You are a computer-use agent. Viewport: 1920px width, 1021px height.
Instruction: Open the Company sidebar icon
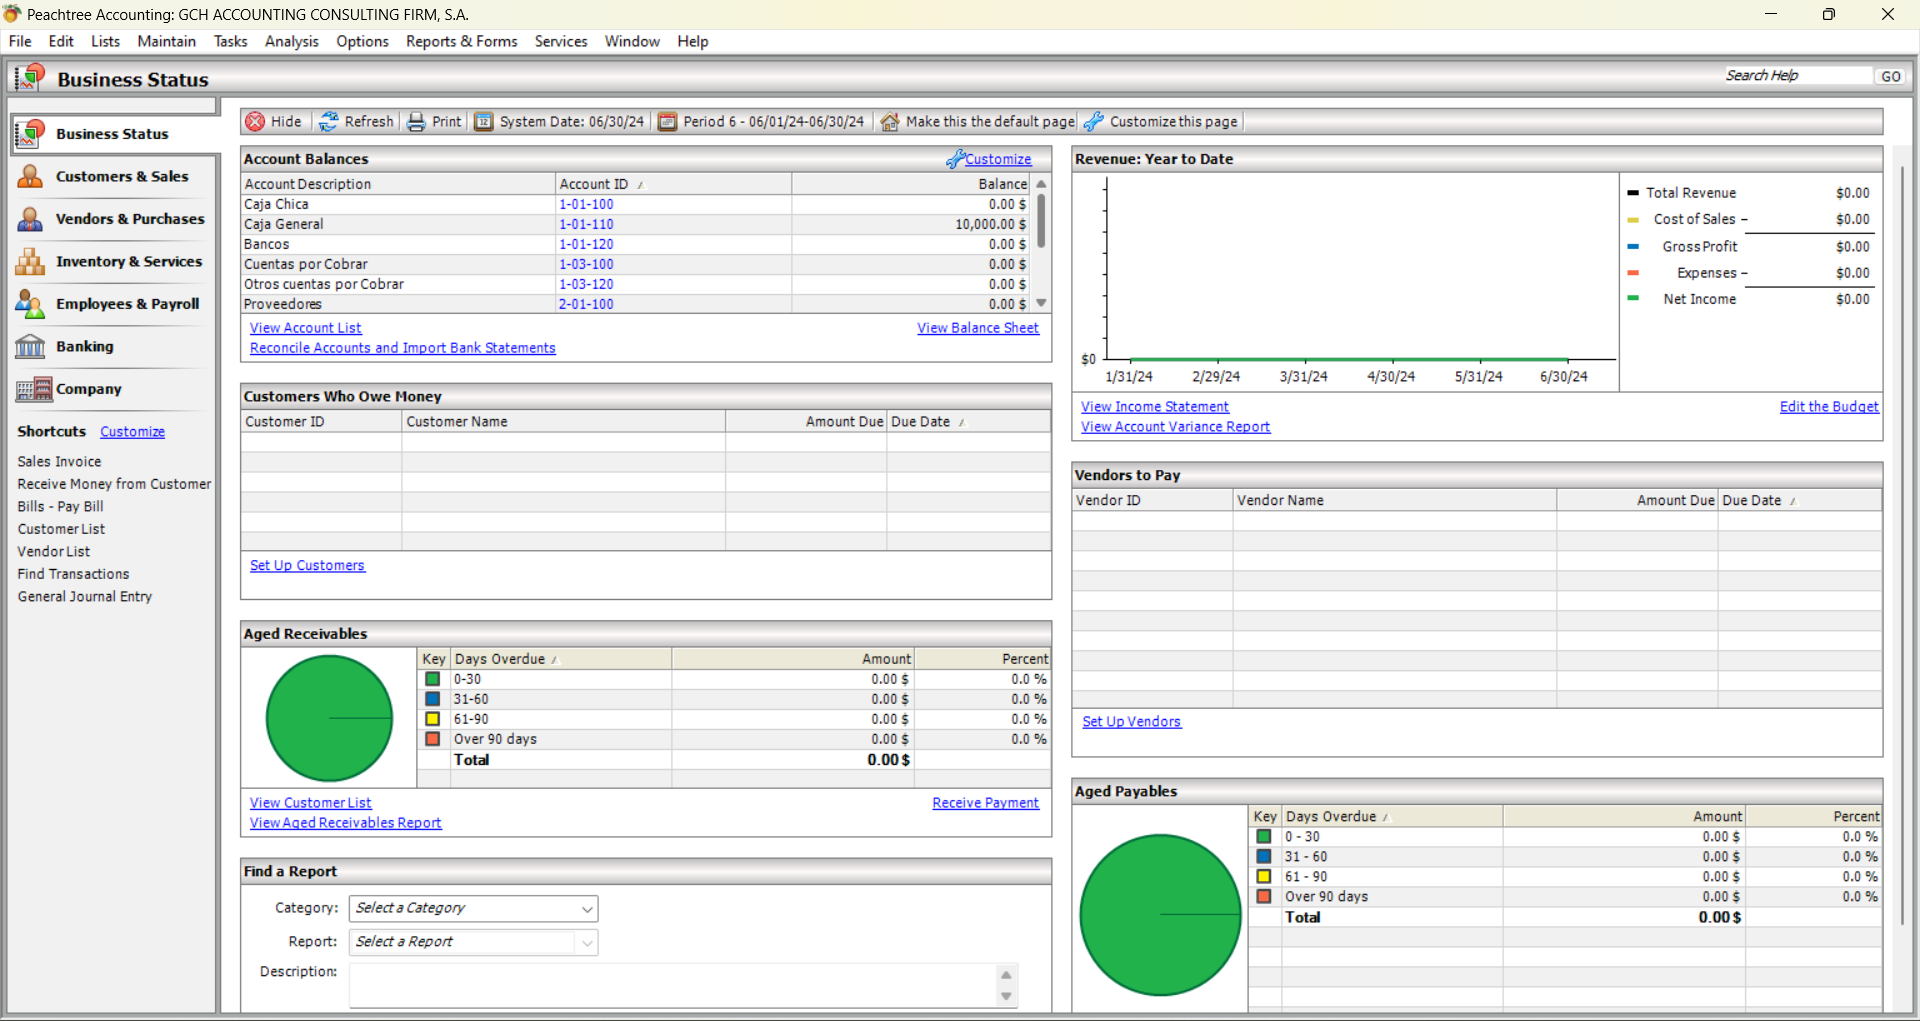[x=33, y=389]
